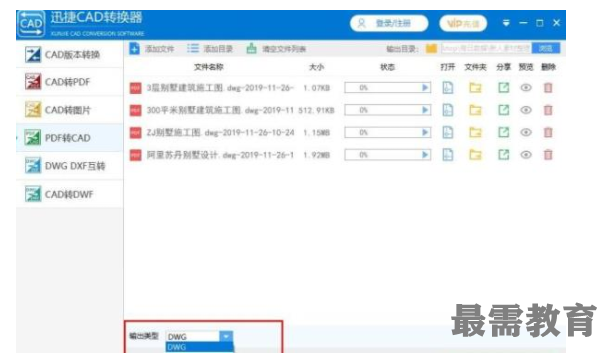
Task: Click the VIP充值 recharge button
Action: [463, 23]
